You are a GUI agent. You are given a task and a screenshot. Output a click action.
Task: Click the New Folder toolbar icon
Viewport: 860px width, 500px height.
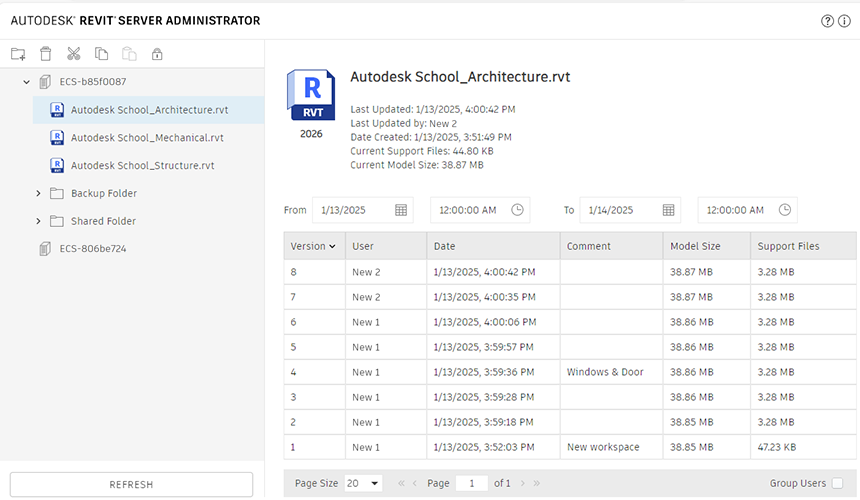click(x=18, y=54)
